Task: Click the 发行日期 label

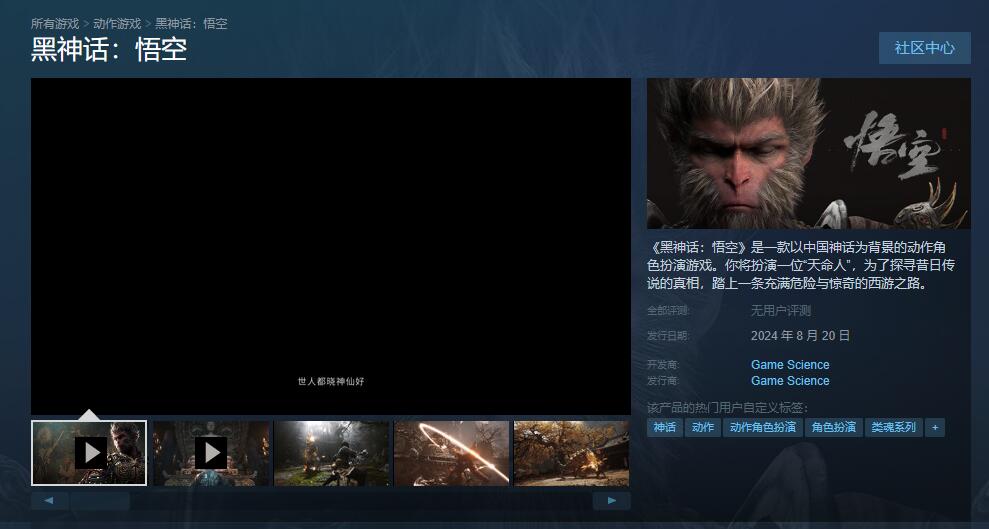Action: [x=668, y=335]
